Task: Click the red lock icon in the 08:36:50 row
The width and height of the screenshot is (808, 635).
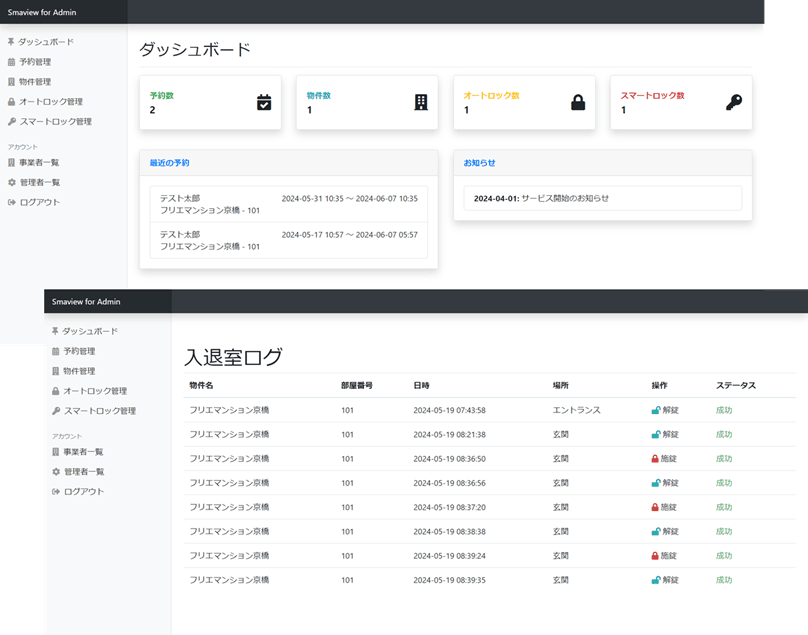Action: [655, 459]
